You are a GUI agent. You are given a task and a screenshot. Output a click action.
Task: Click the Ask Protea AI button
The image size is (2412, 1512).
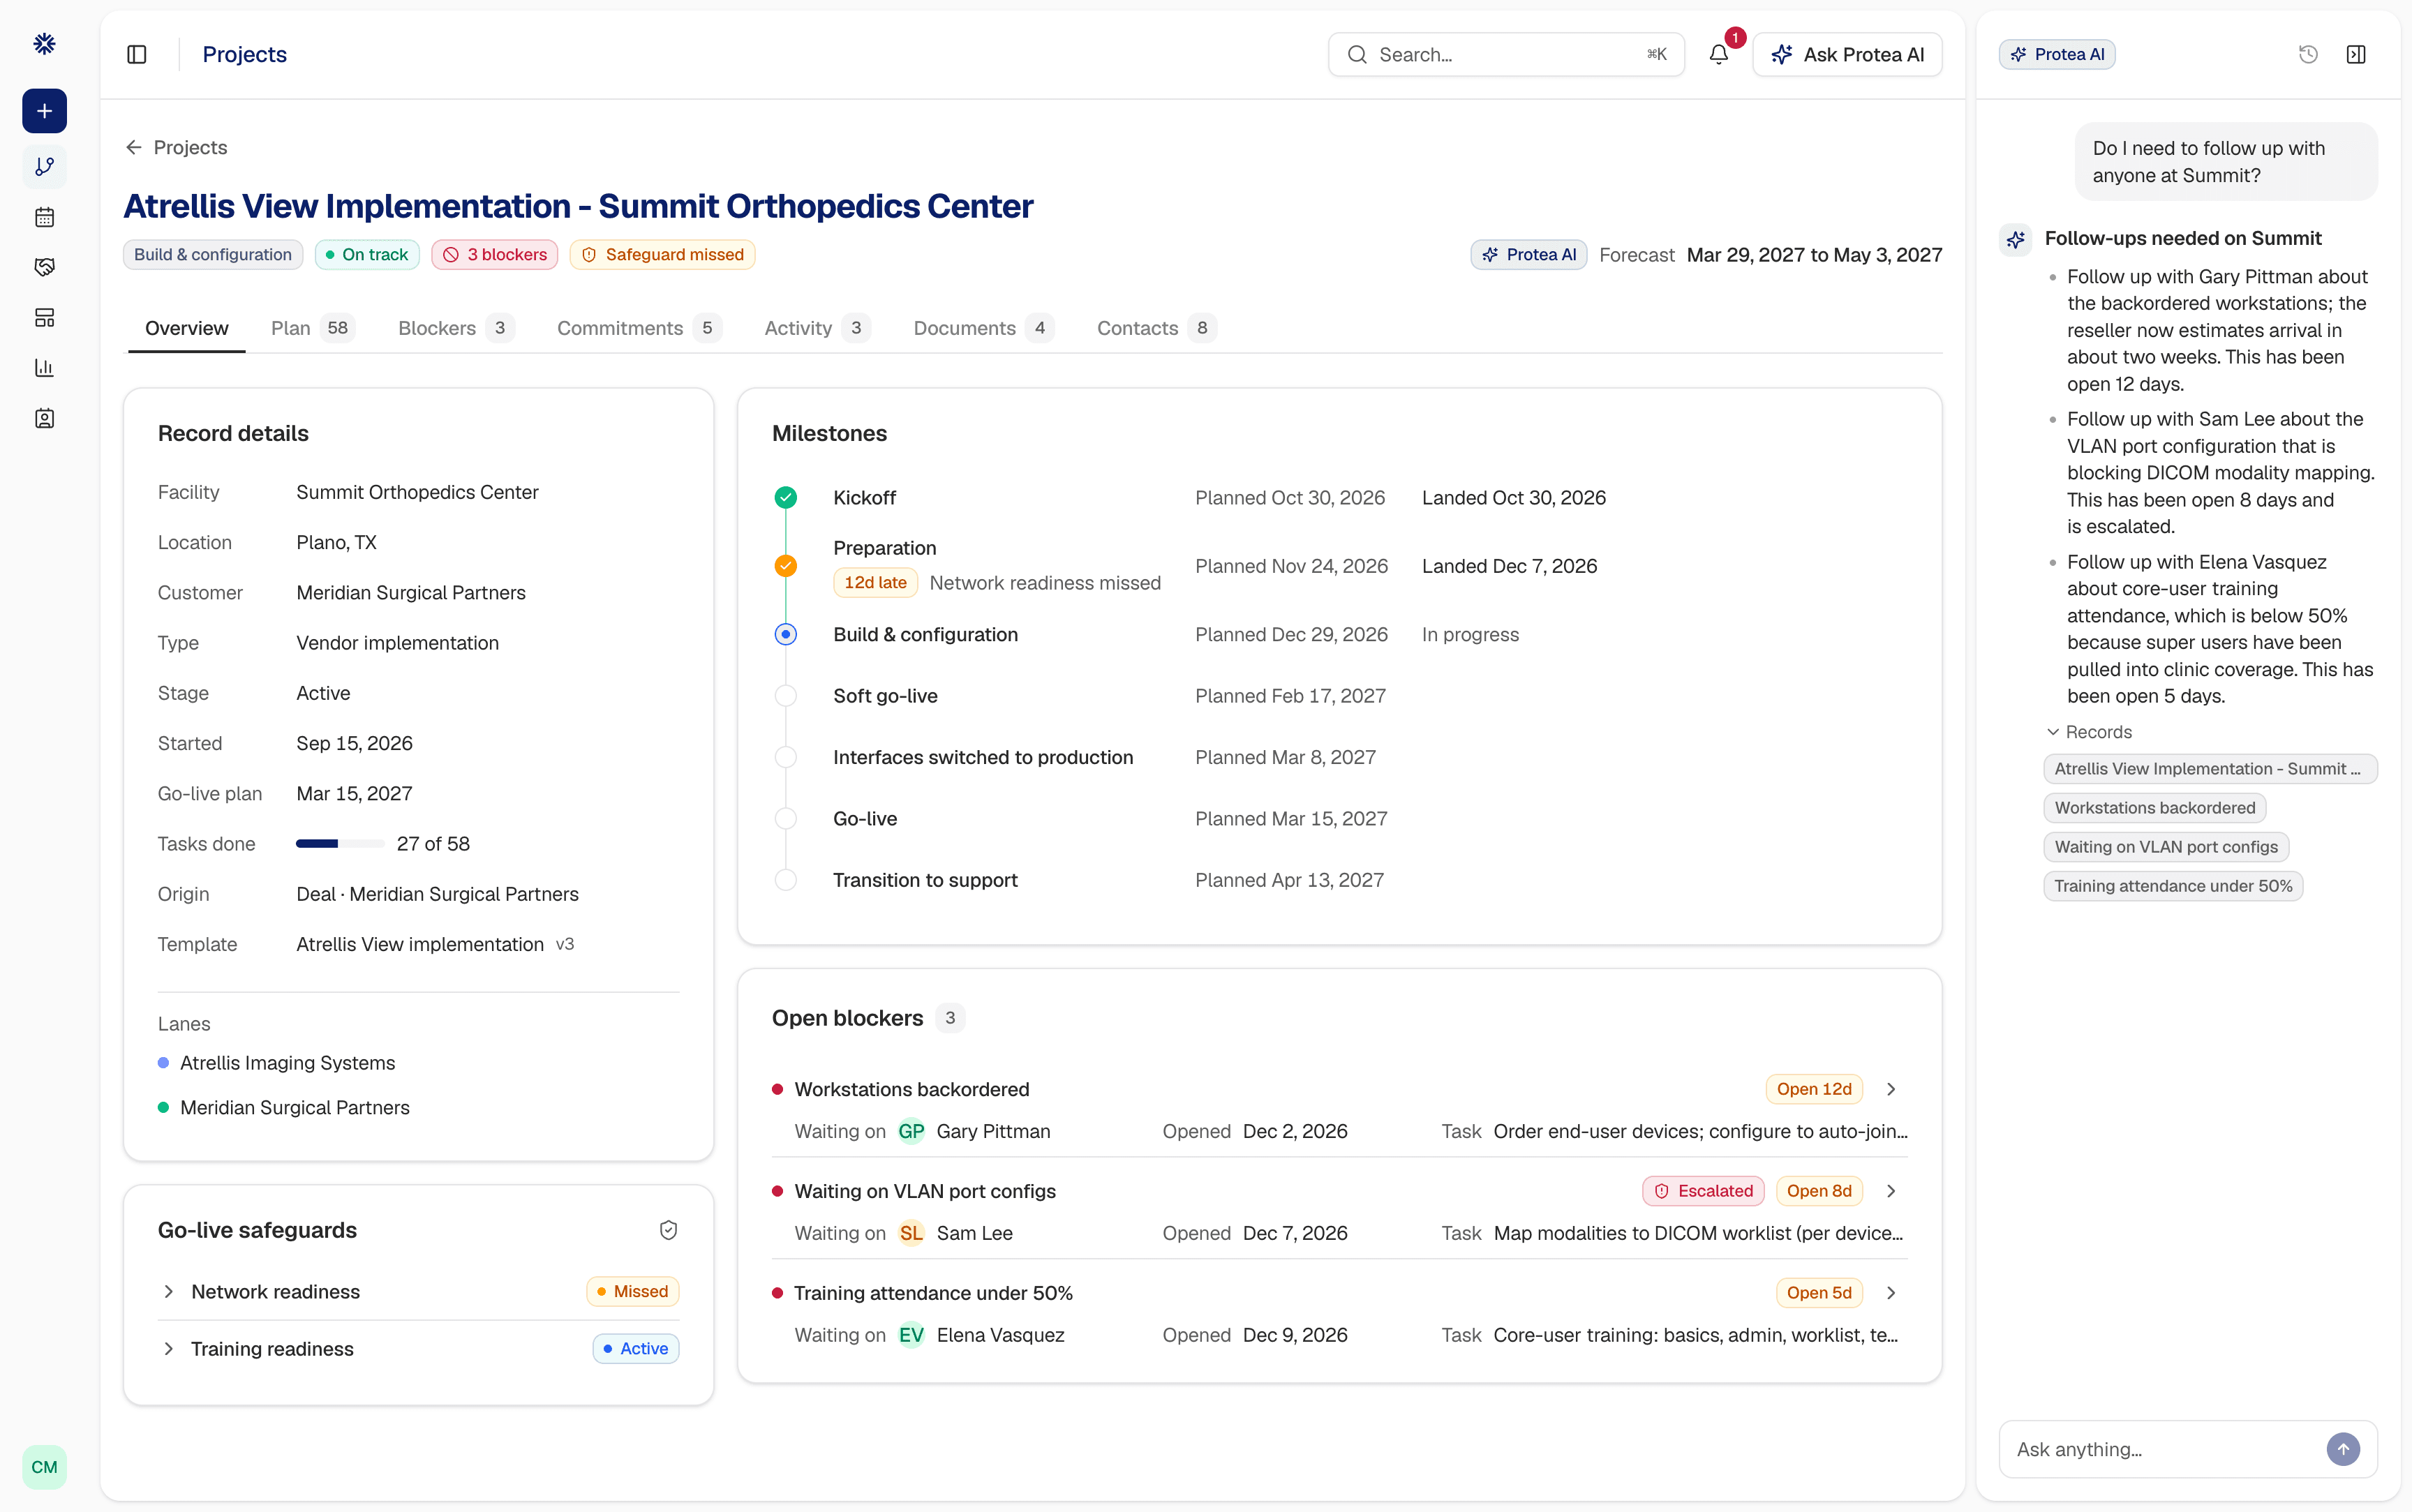tap(1847, 55)
